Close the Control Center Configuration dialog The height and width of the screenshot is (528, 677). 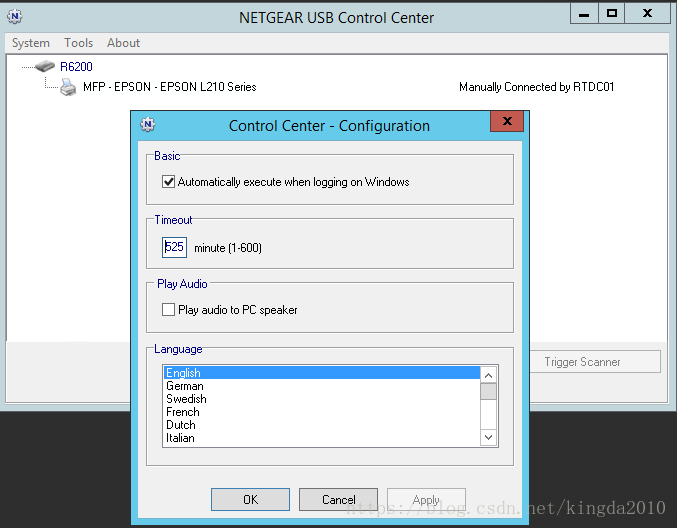pyautogui.click(x=507, y=121)
